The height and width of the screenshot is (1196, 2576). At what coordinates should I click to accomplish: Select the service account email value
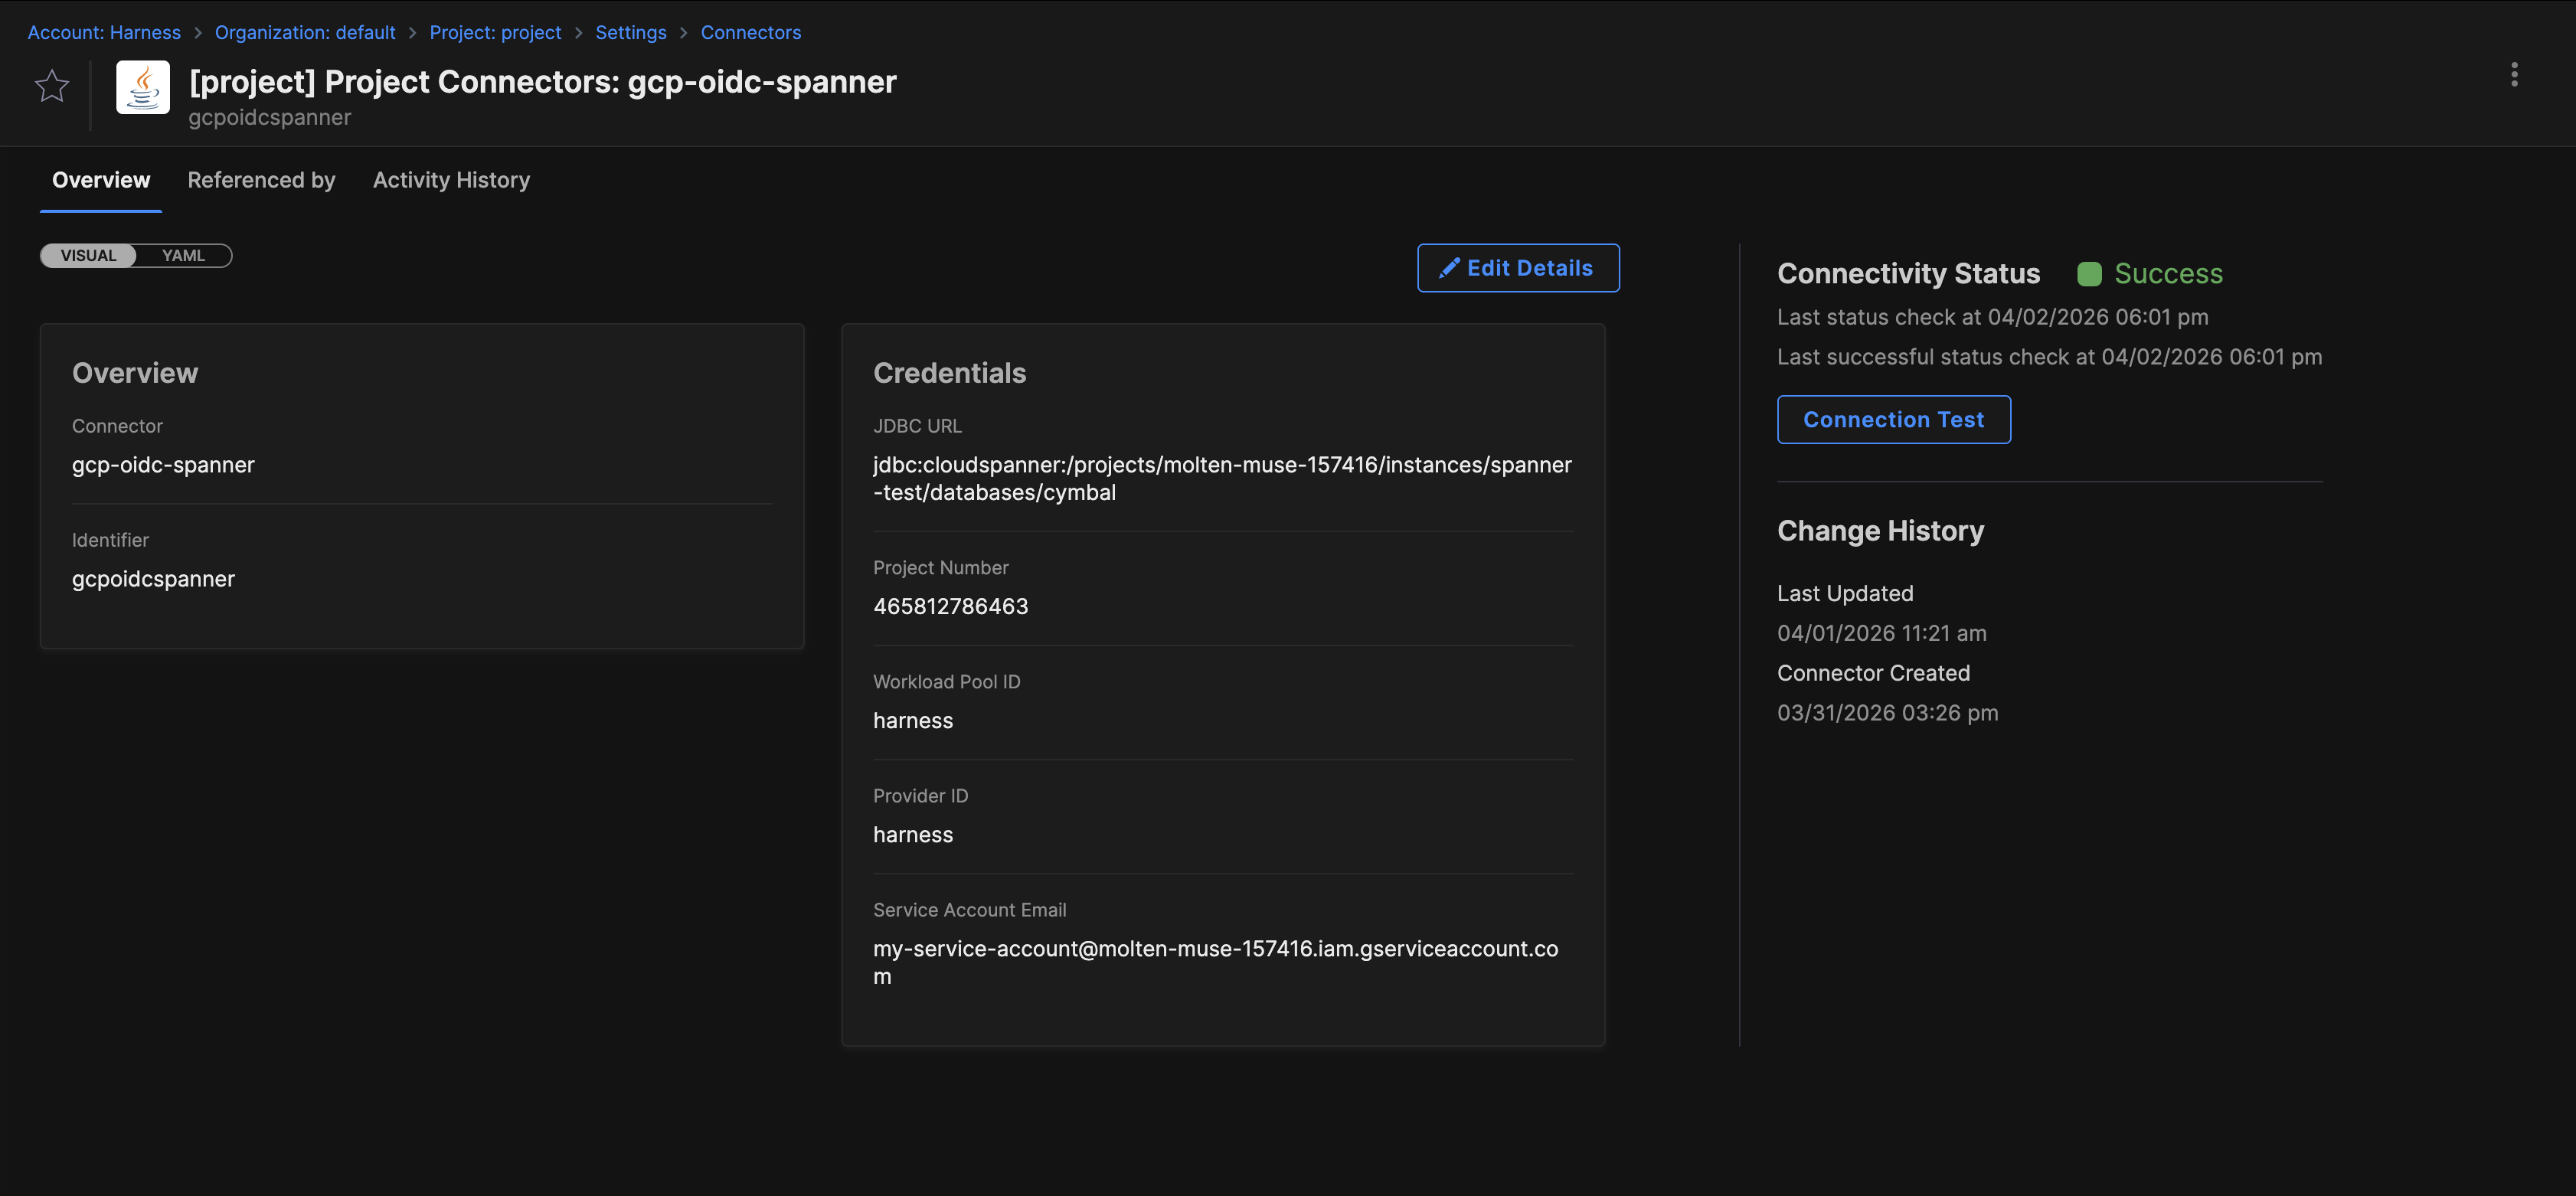point(1215,962)
